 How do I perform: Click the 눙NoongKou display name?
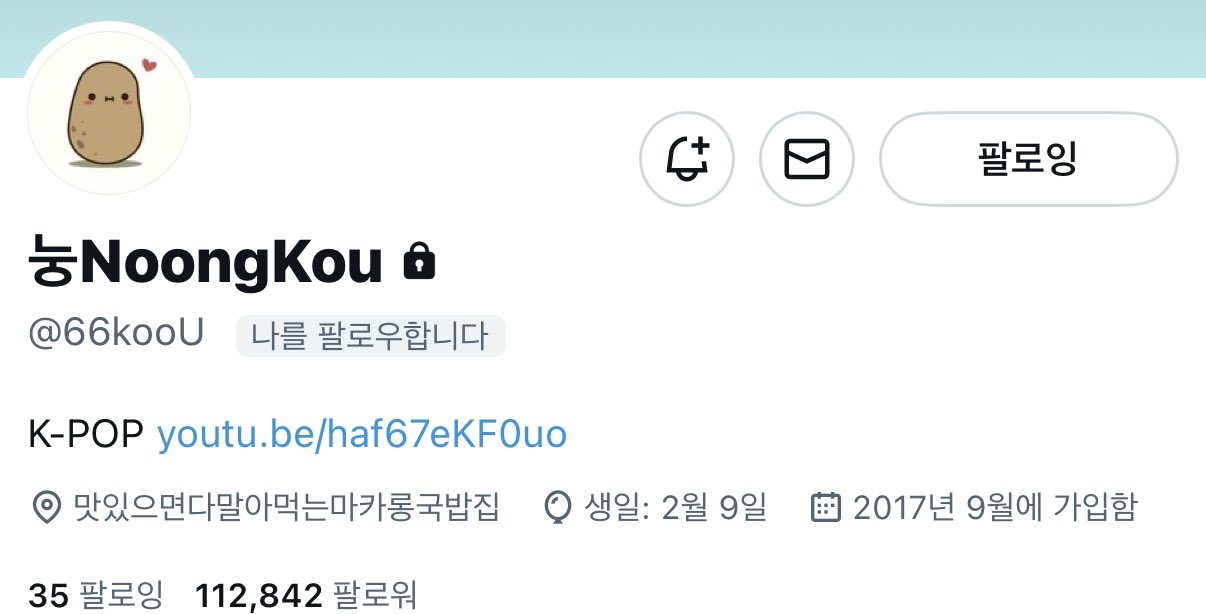(206, 263)
